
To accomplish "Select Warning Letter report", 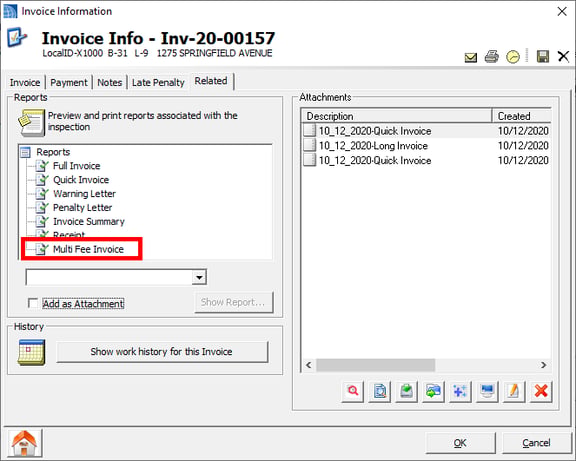I will pos(84,194).
